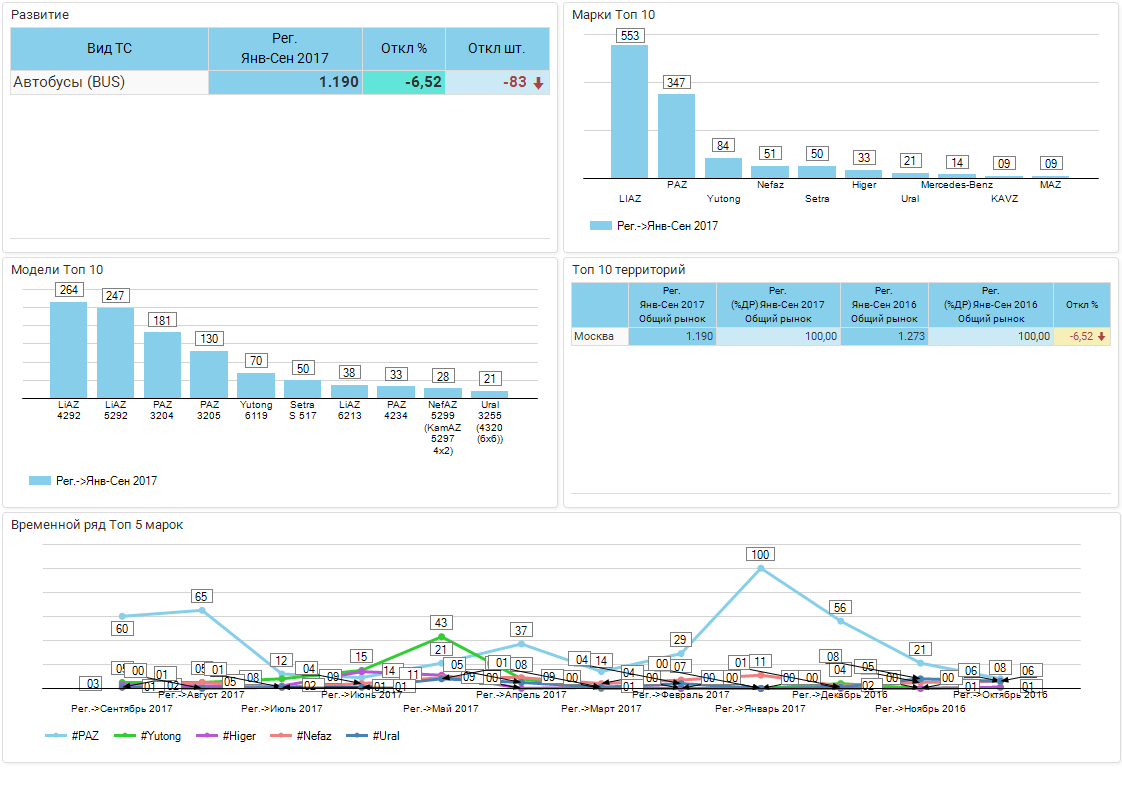The height and width of the screenshot is (793, 1122).
Task: Select the Автобусы (BUS) row
Action: 109,82
